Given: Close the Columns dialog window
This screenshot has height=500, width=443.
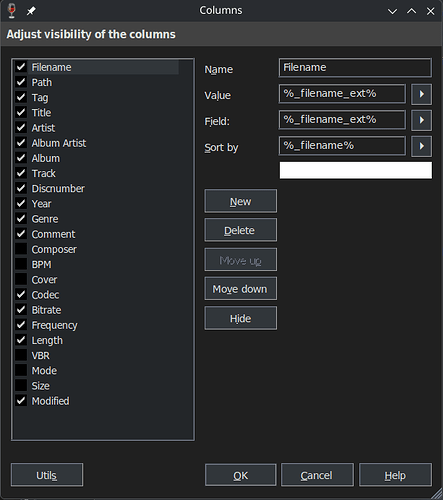Looking at the screenshot, I should 430,11.
